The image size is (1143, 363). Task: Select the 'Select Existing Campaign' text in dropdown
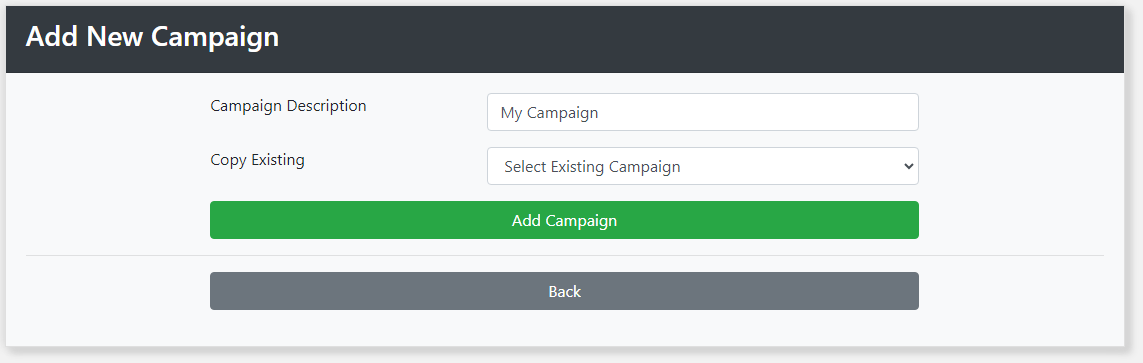[x=592, y=167]
